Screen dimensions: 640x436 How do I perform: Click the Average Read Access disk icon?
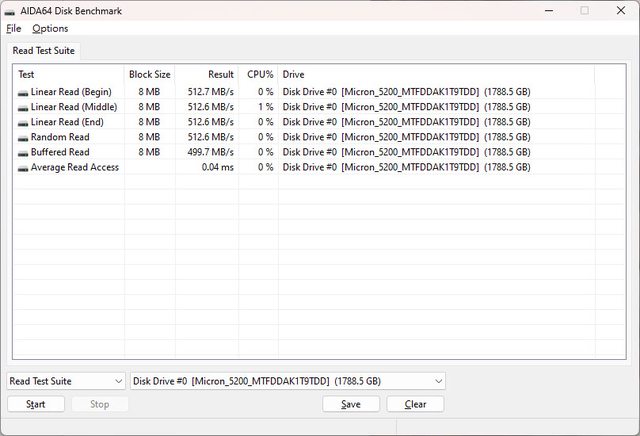(23, 168)
